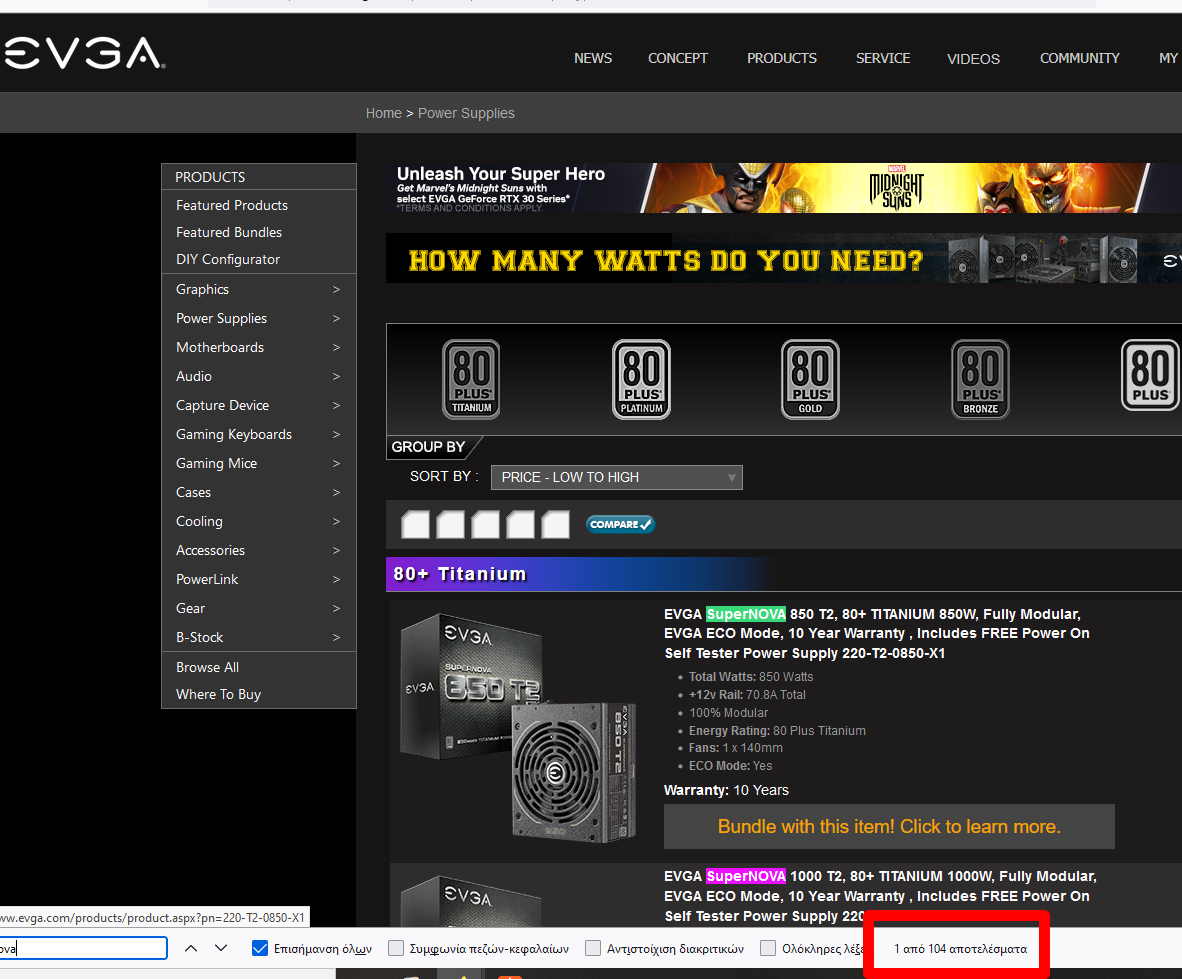
Task: Expand the Audio category
Action: click(x=259, y=376)
